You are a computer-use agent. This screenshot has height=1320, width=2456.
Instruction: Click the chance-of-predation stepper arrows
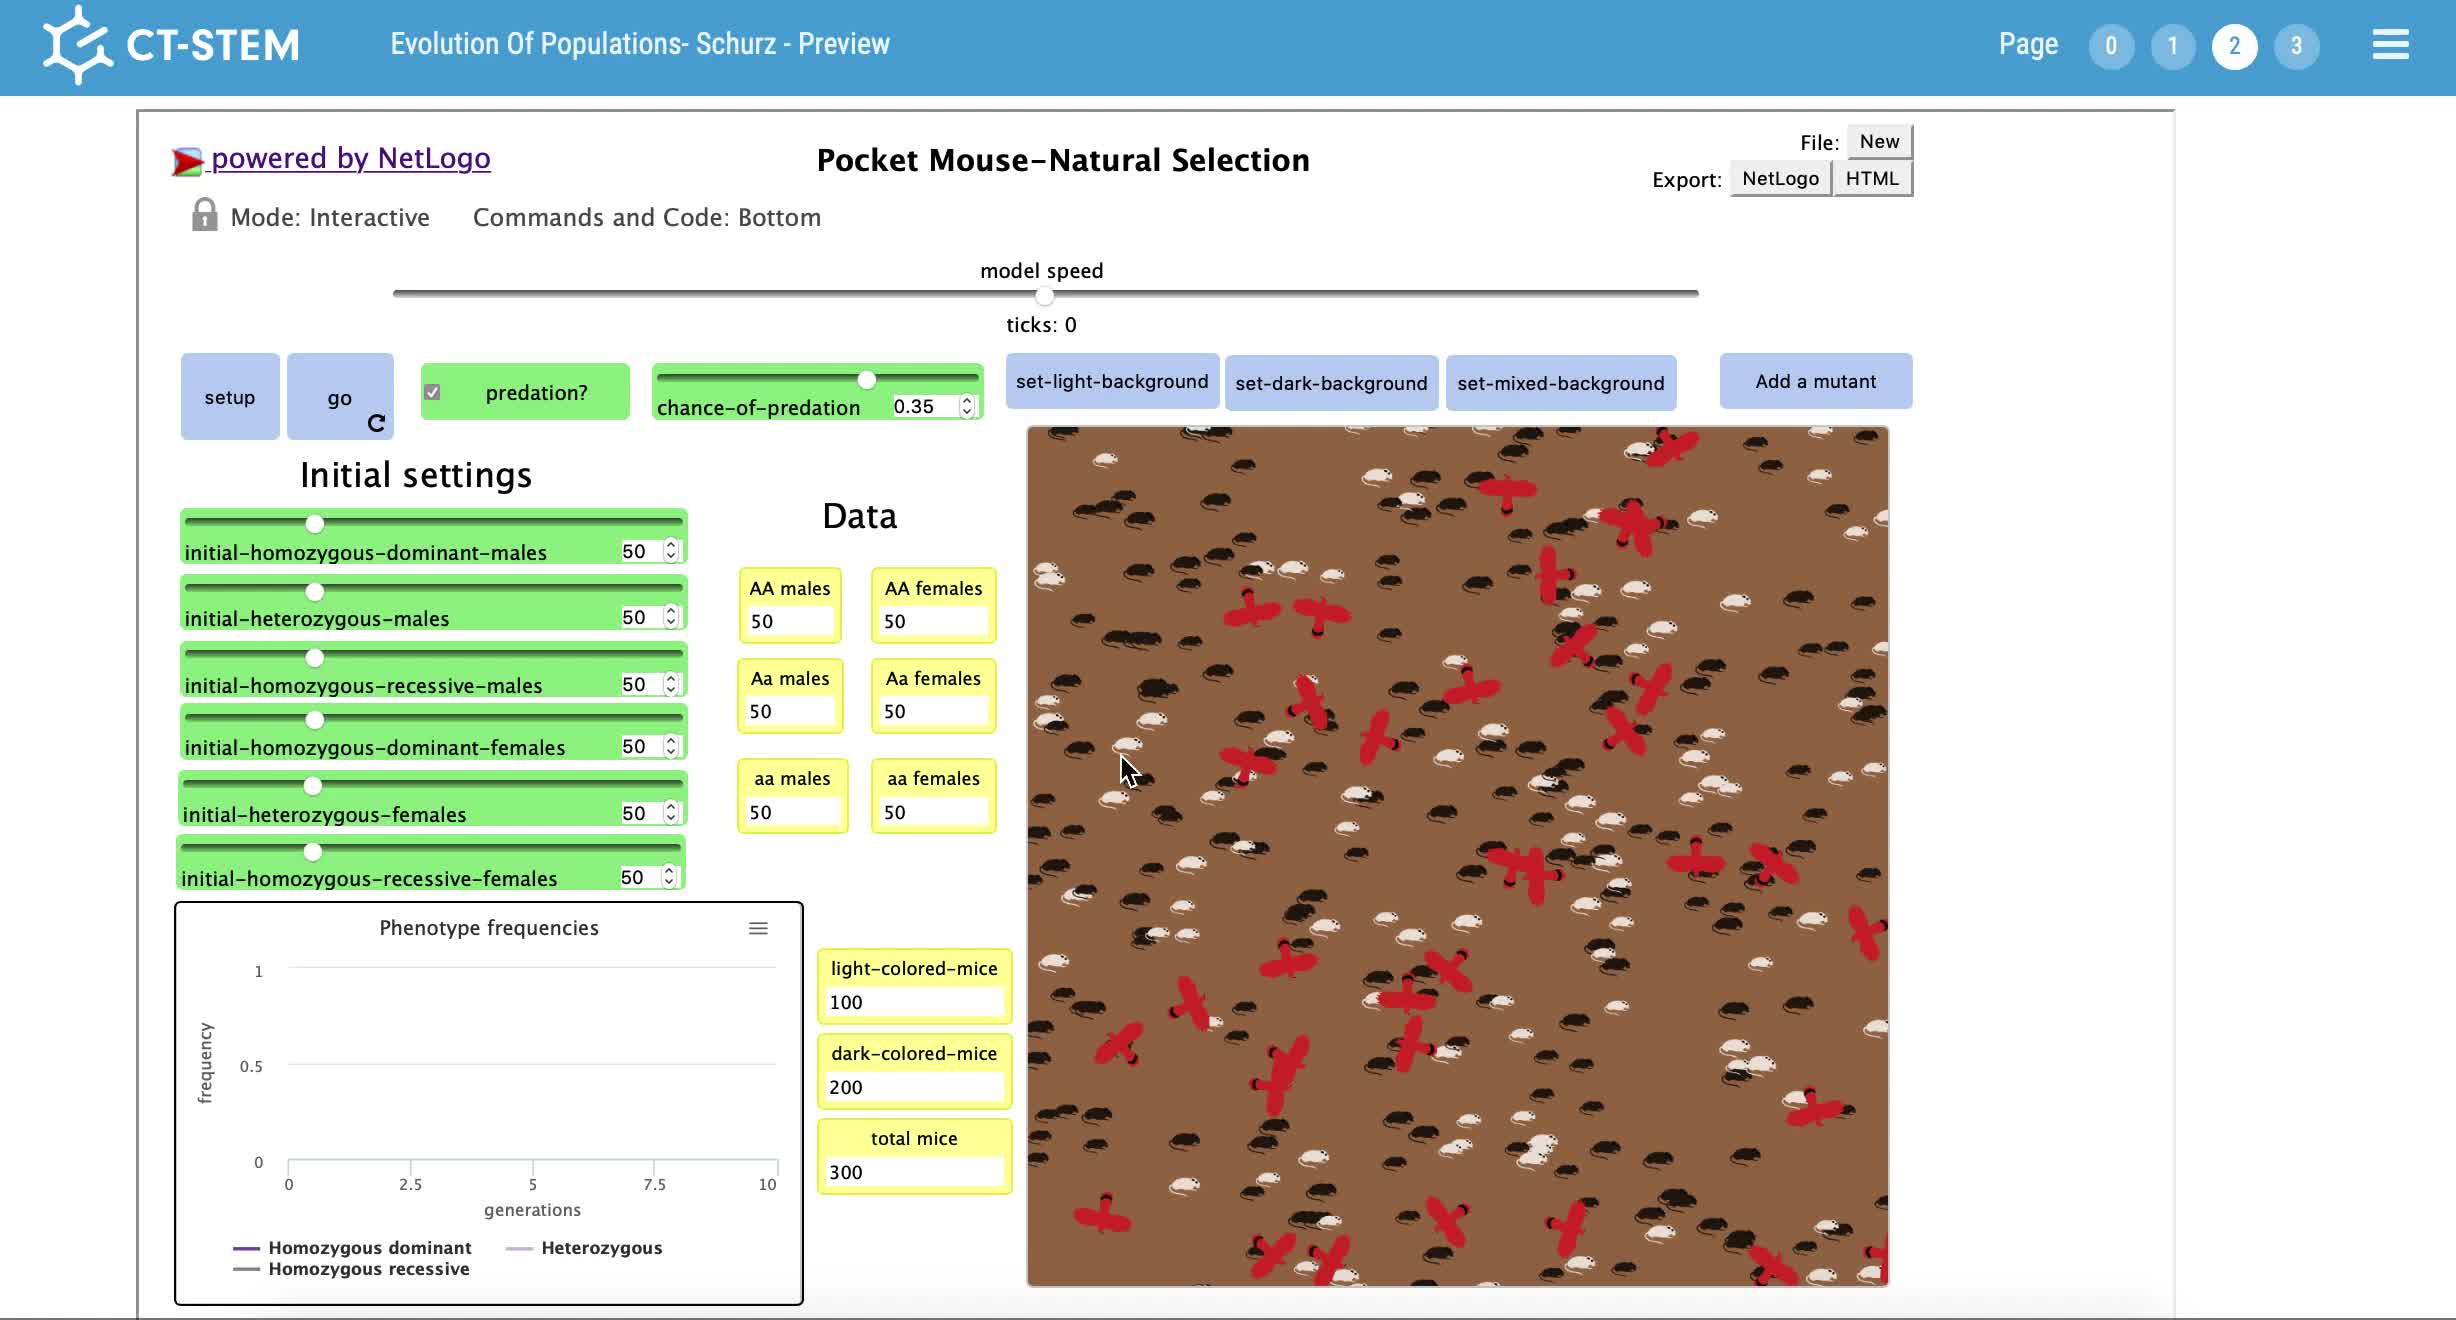coord(967,406)
